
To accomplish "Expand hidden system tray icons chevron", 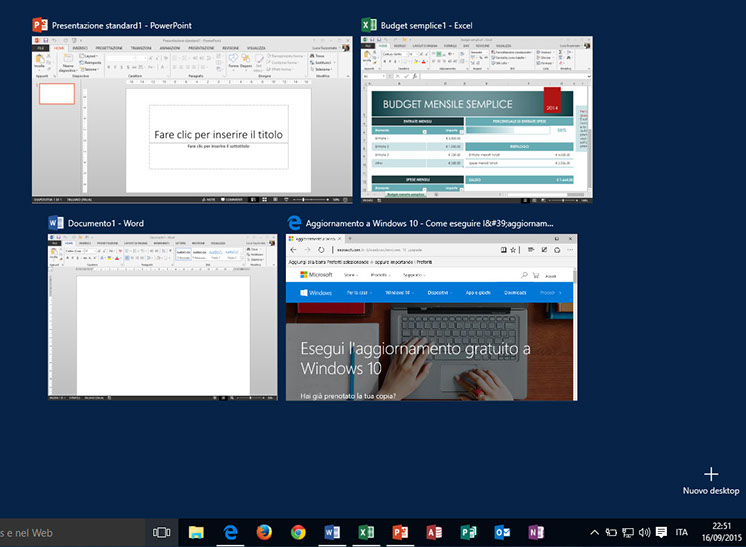I will (x=594, y=532).
